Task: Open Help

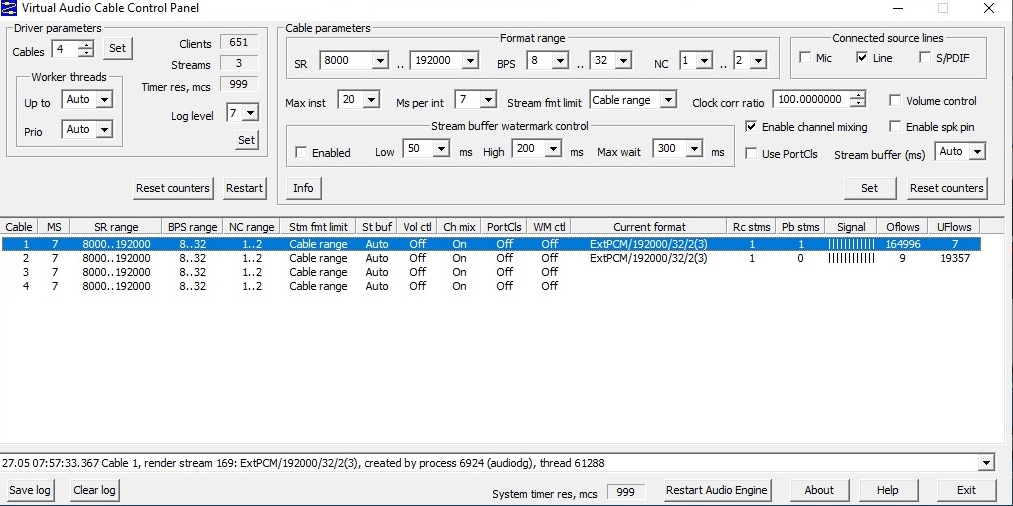Action: [888, 490]
